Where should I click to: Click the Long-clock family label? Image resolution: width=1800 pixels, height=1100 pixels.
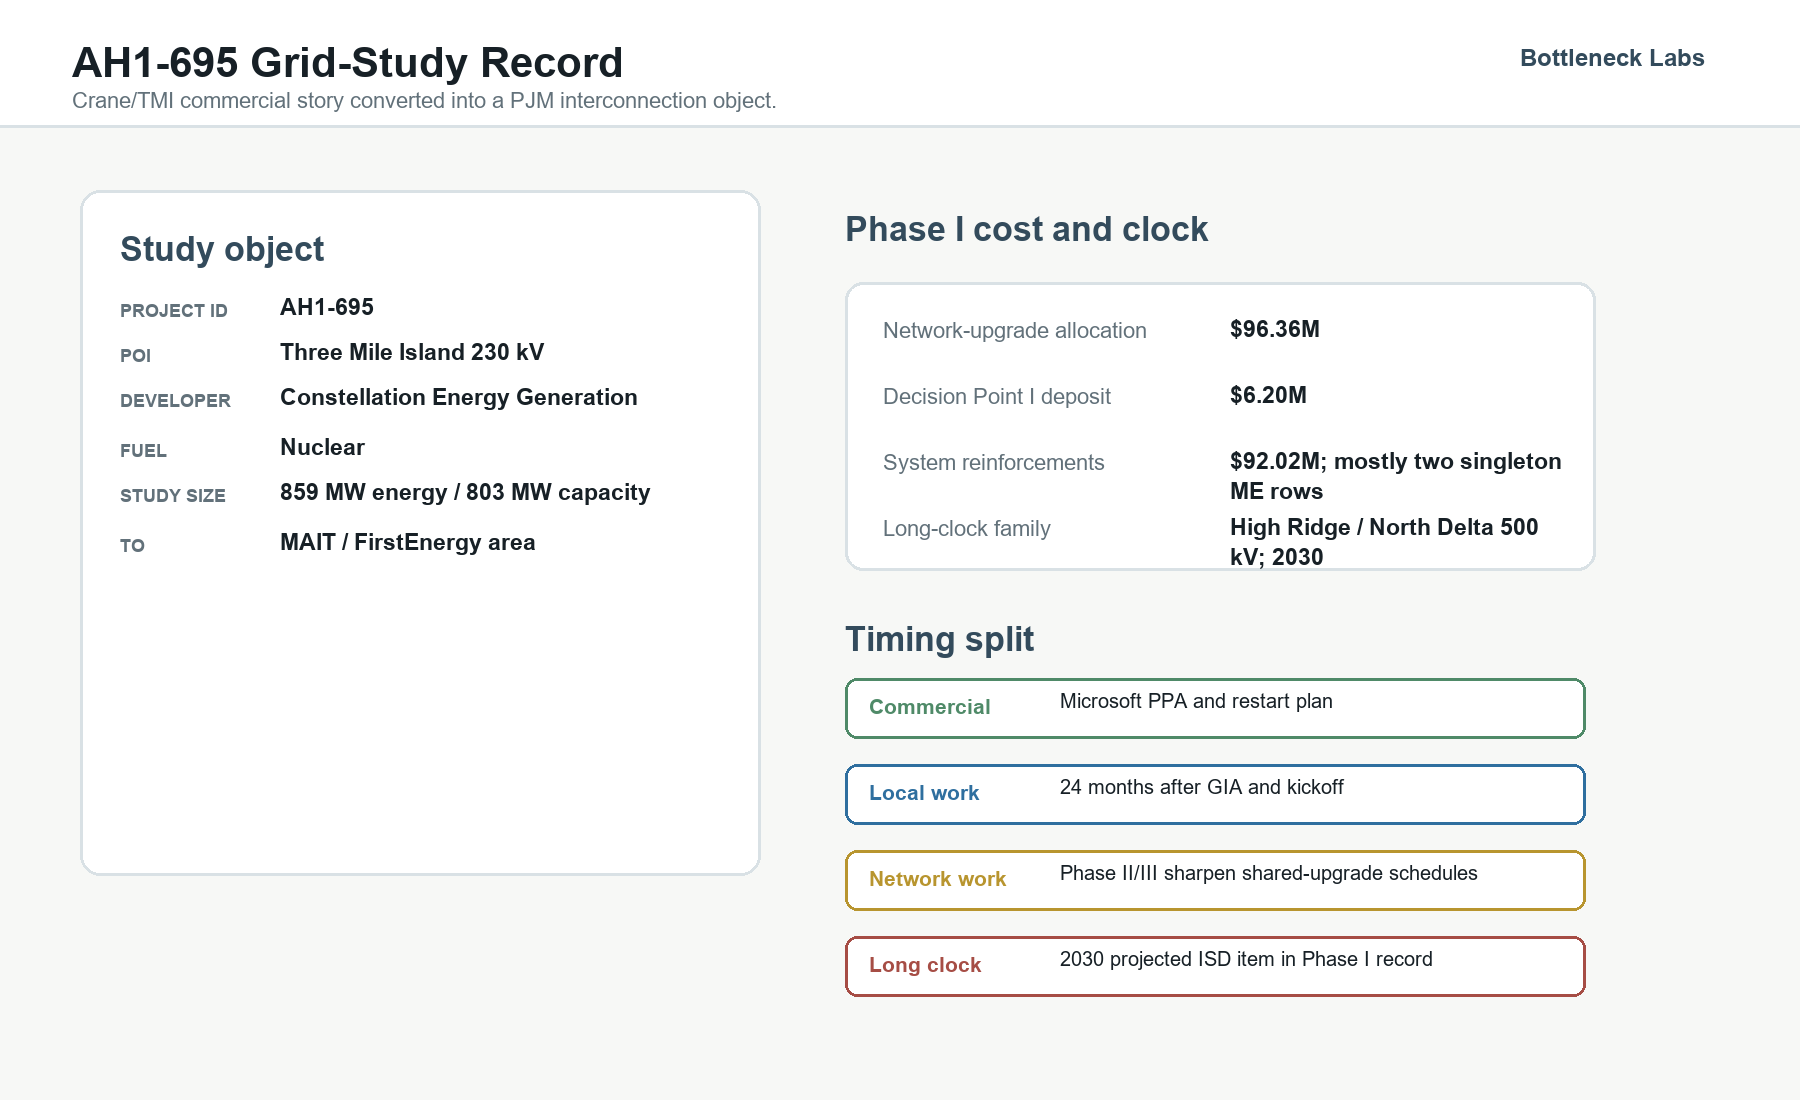pyautogui.click(x=967, y=529)
